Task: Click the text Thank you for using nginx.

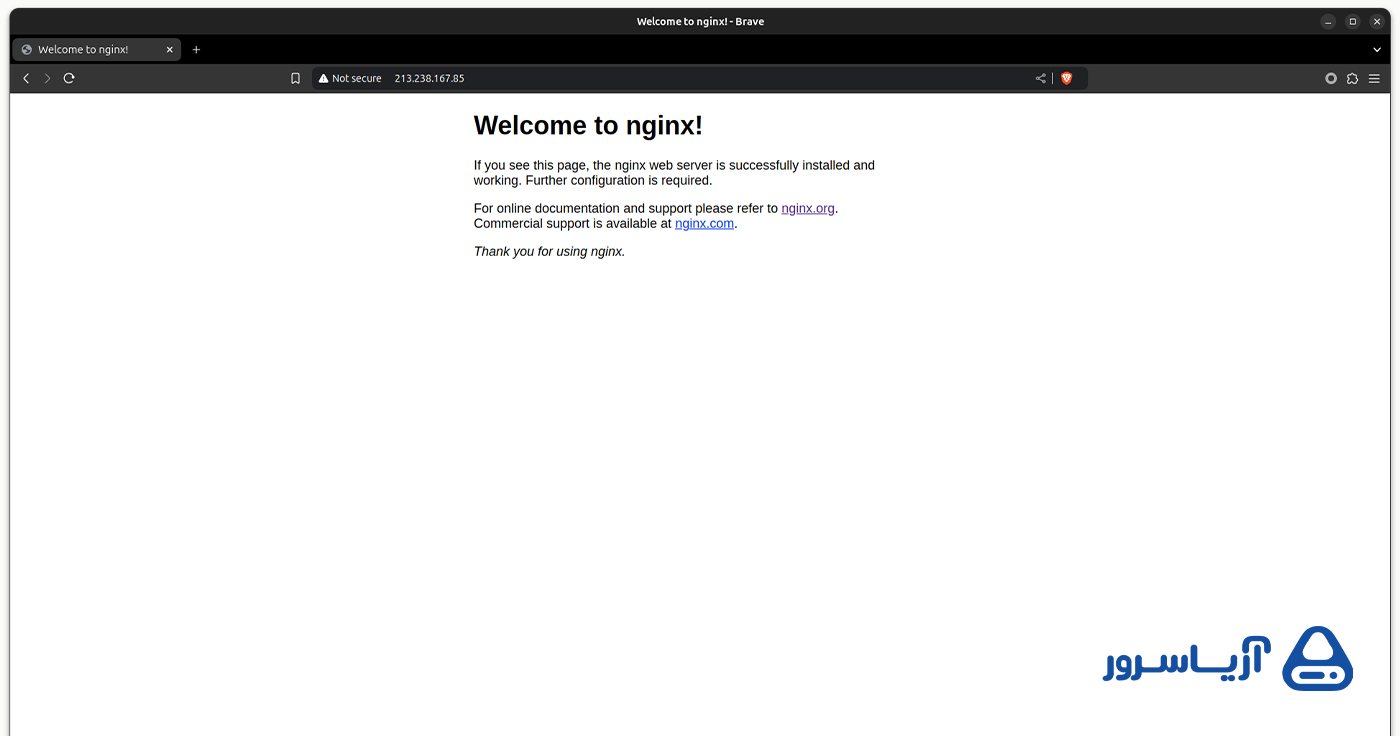Action: coord(549,251)
